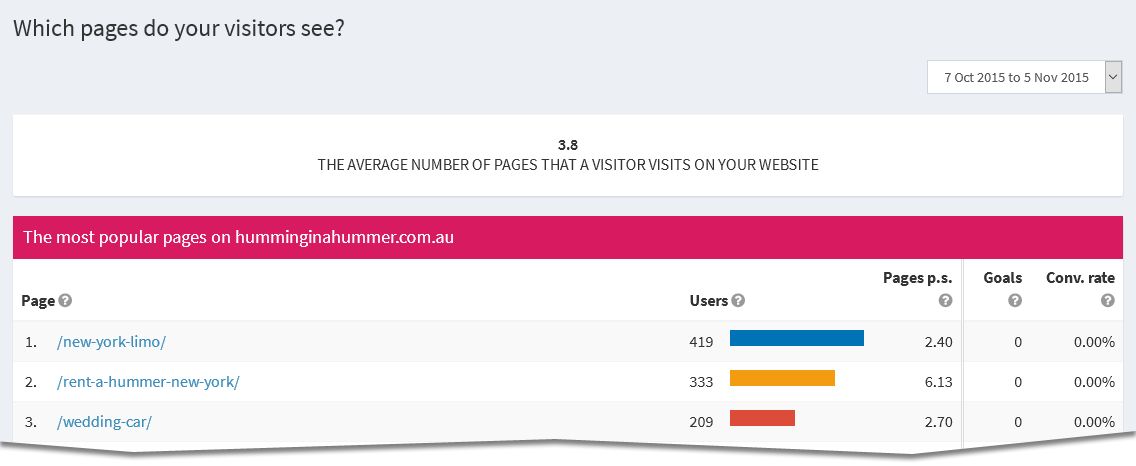Click the 3.8 average pages statistic
The width and height of the screenshot is (1136, 466).
(x=568, y=144)
